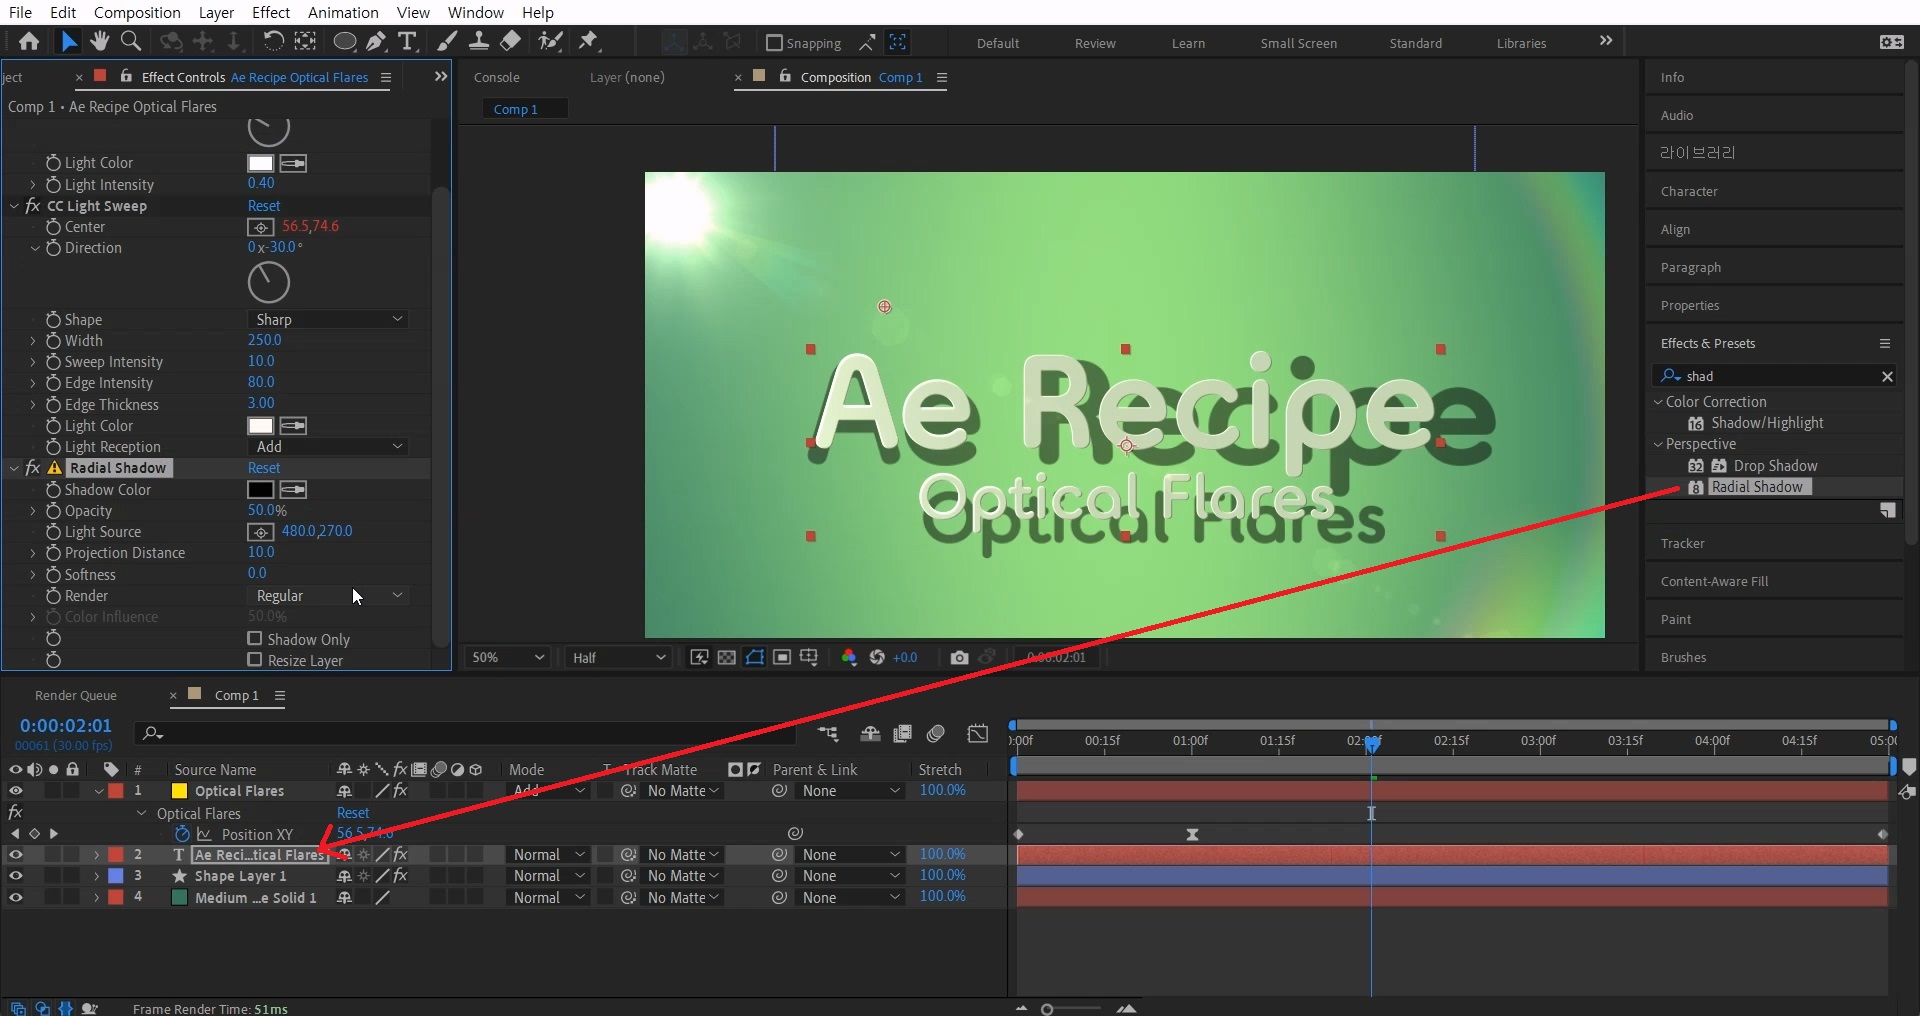Click the Home icon in toolbar
Viewport: 1920px width, 1016px height.
[29, 41]
